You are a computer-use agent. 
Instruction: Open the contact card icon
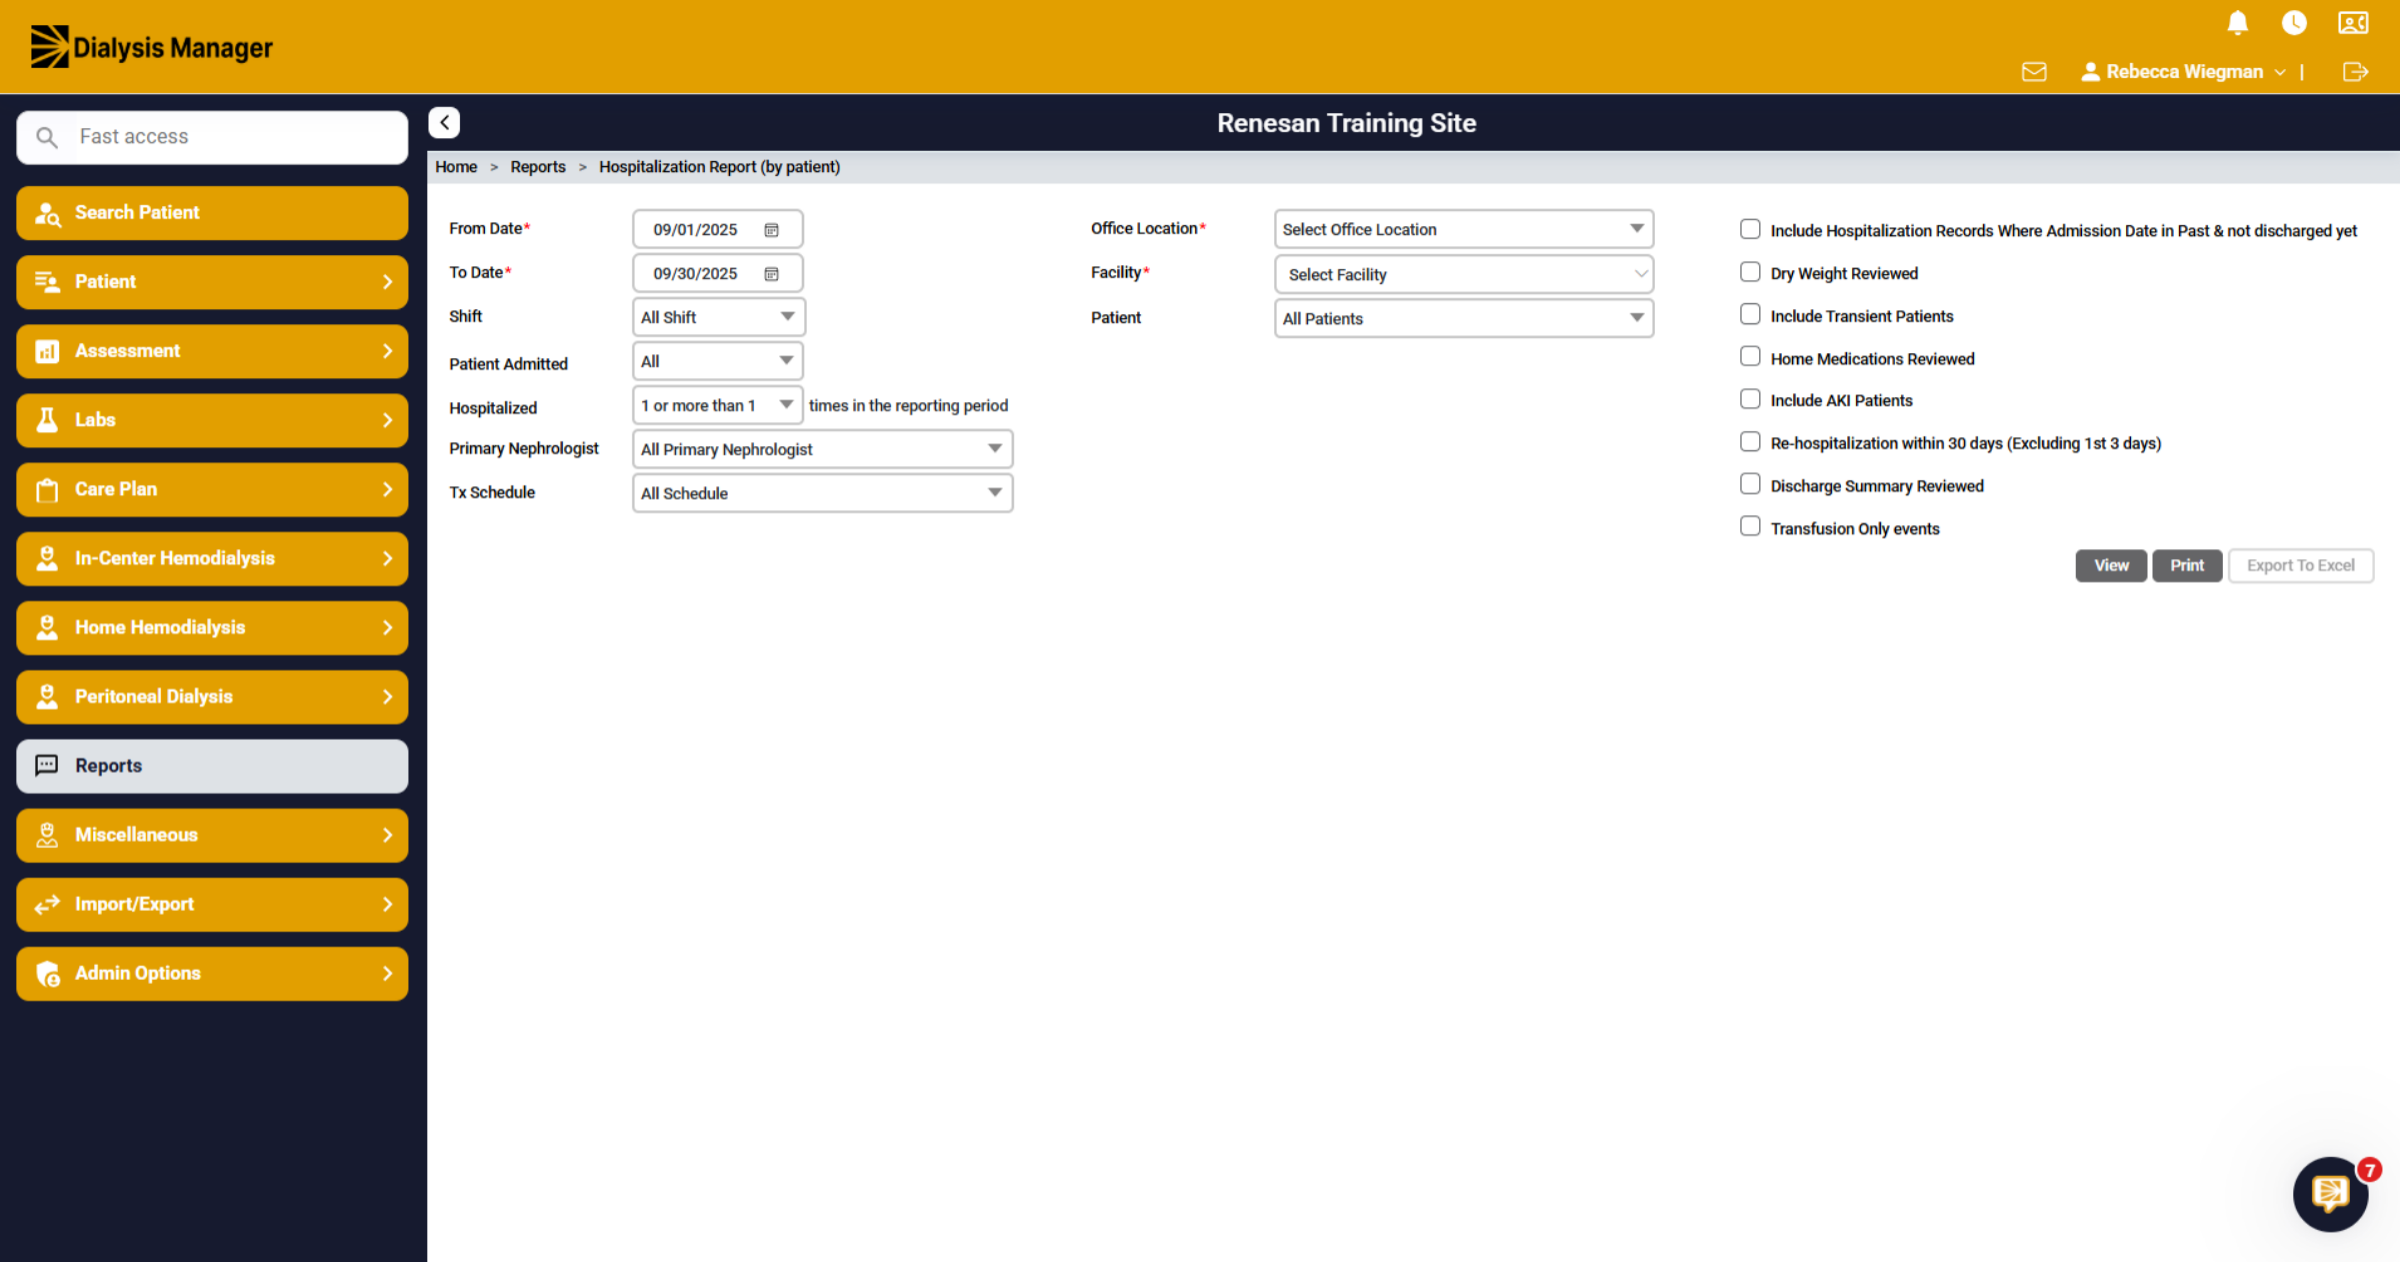[2353, 23]
